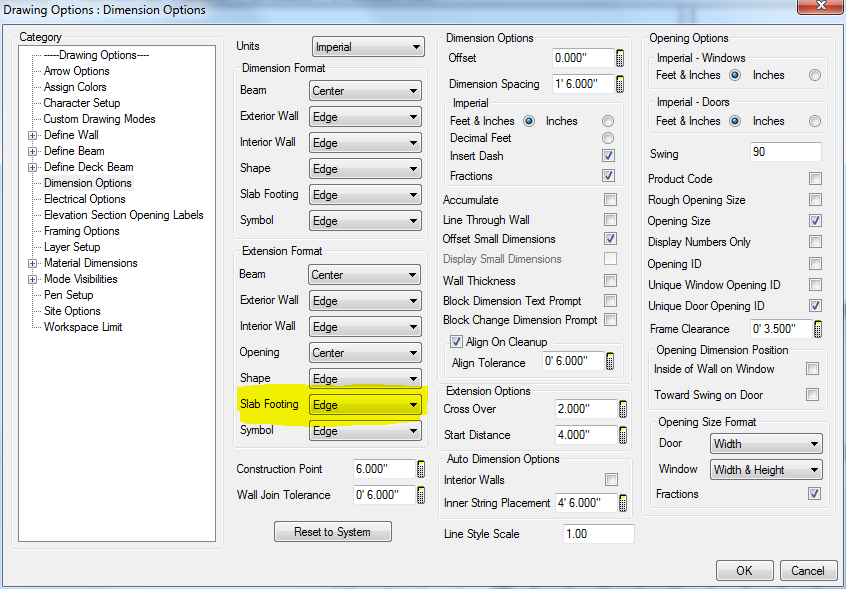This screenshot has width=846, height=589.
Task: Expand the Mode Visibilities node
Action: [x=33, y=279]
